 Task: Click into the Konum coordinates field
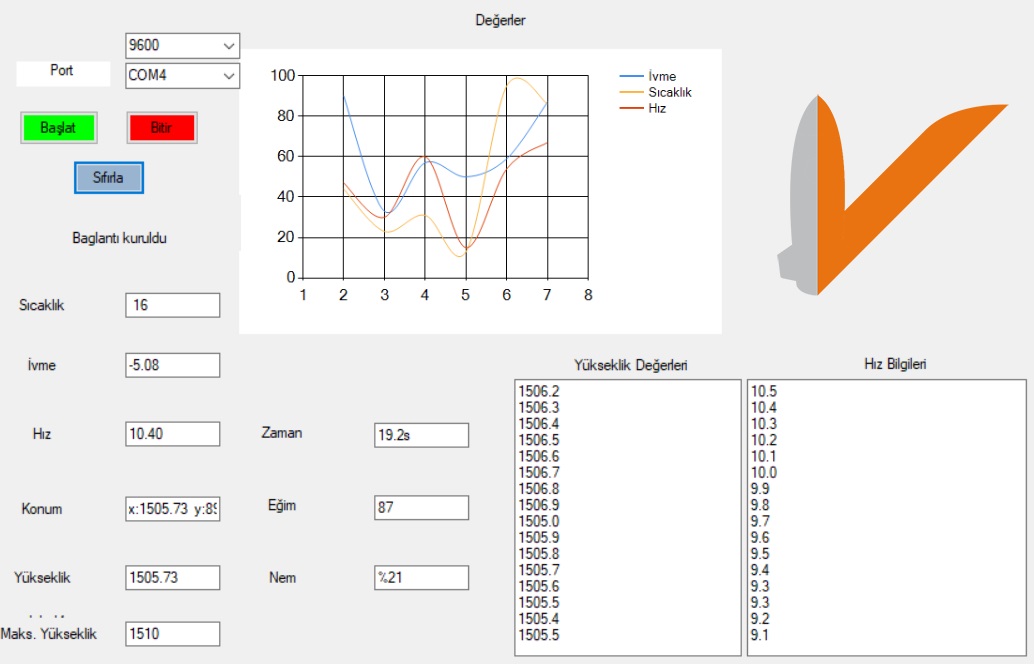172,509
